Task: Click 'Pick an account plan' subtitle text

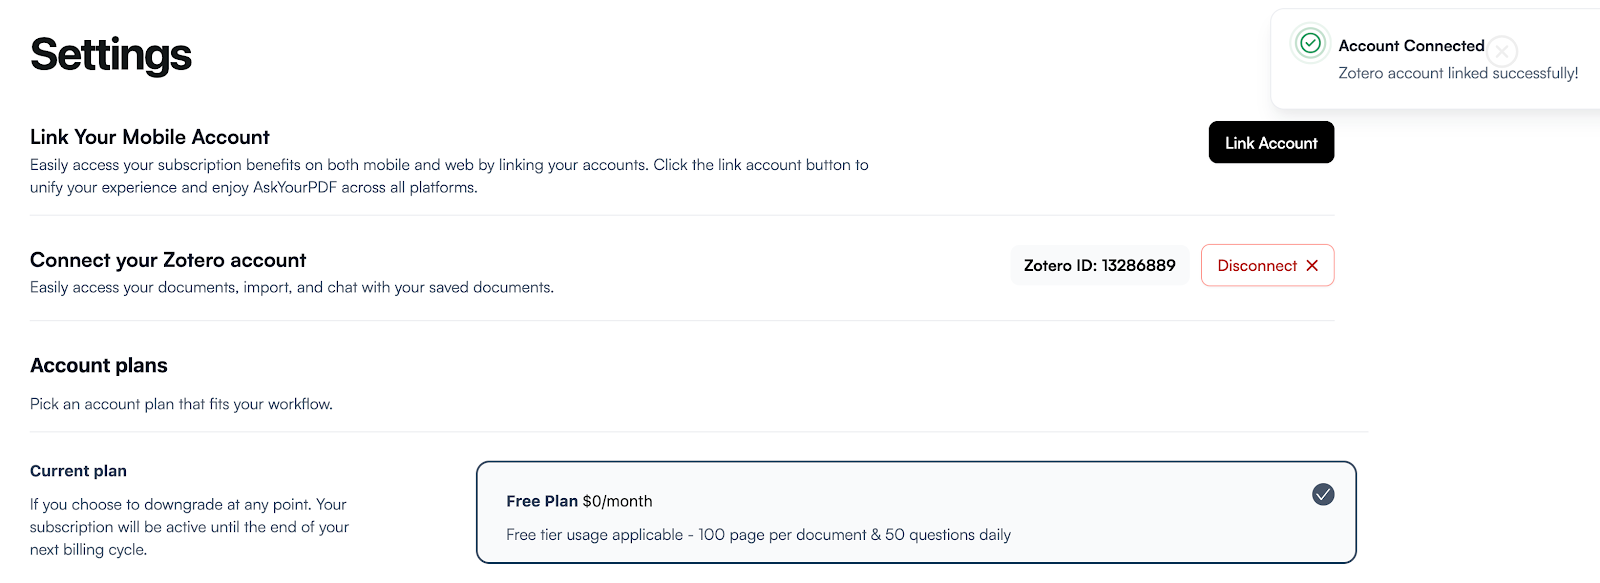Action: (181, 404)
